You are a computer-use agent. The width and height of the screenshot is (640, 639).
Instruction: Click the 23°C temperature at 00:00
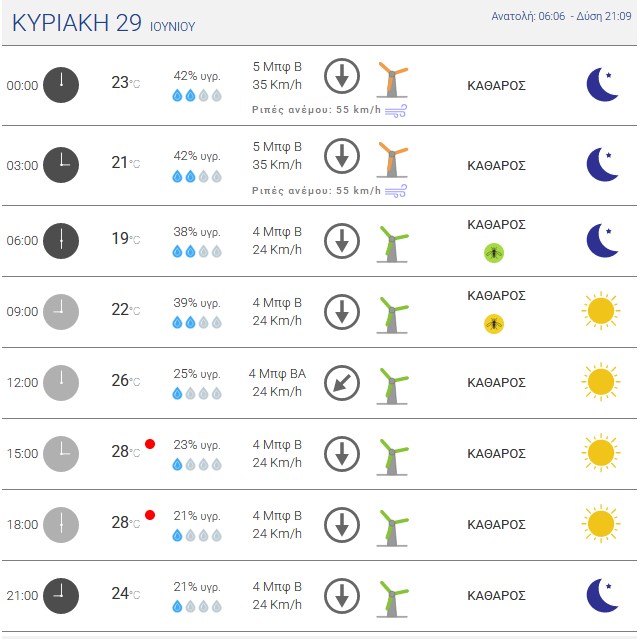pyautogui.click(x=126, y=83)
